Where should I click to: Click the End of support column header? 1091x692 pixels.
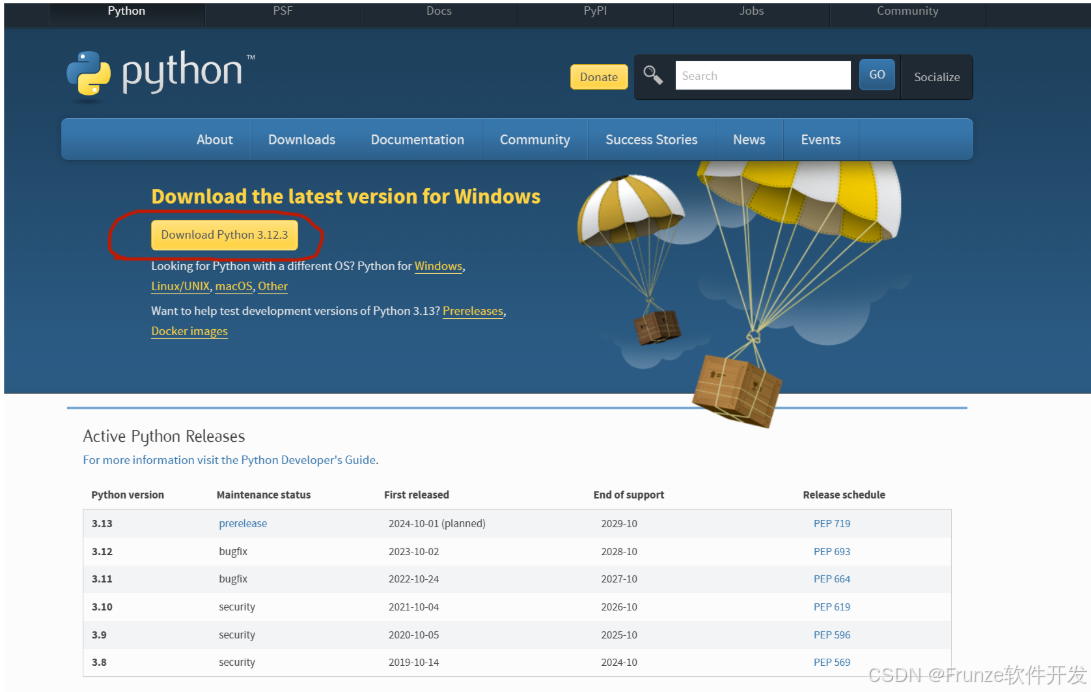tap(629, 495)
